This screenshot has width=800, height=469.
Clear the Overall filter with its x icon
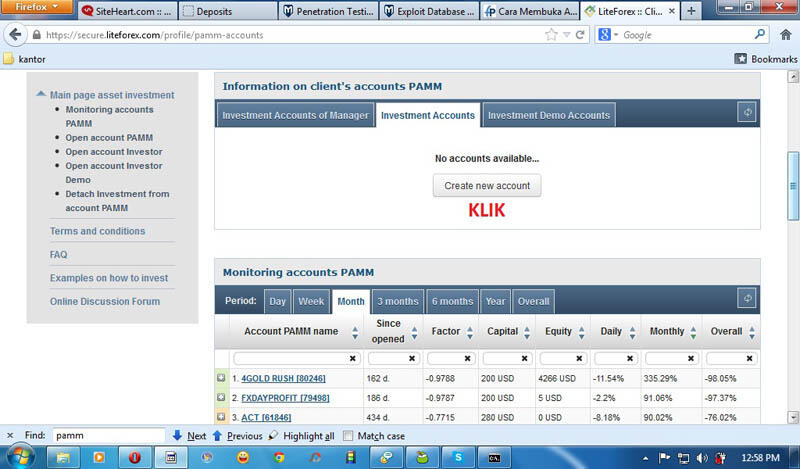click(749, 359)
